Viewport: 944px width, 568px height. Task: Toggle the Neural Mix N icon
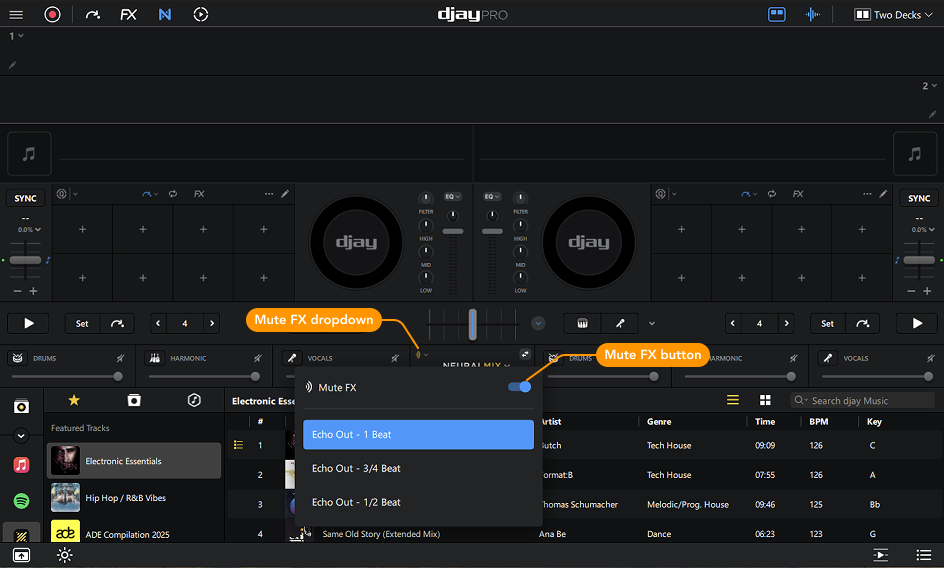coord(164,14)
